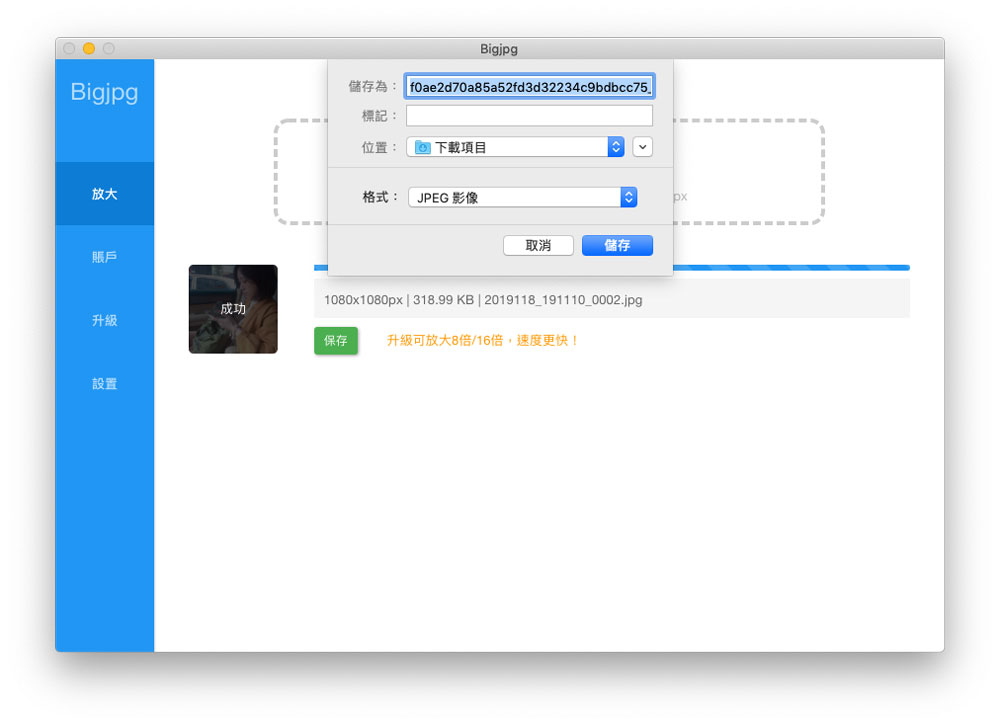
Task: Open the 位置 location dropdown arrows
Action: (x=616, y=147)
